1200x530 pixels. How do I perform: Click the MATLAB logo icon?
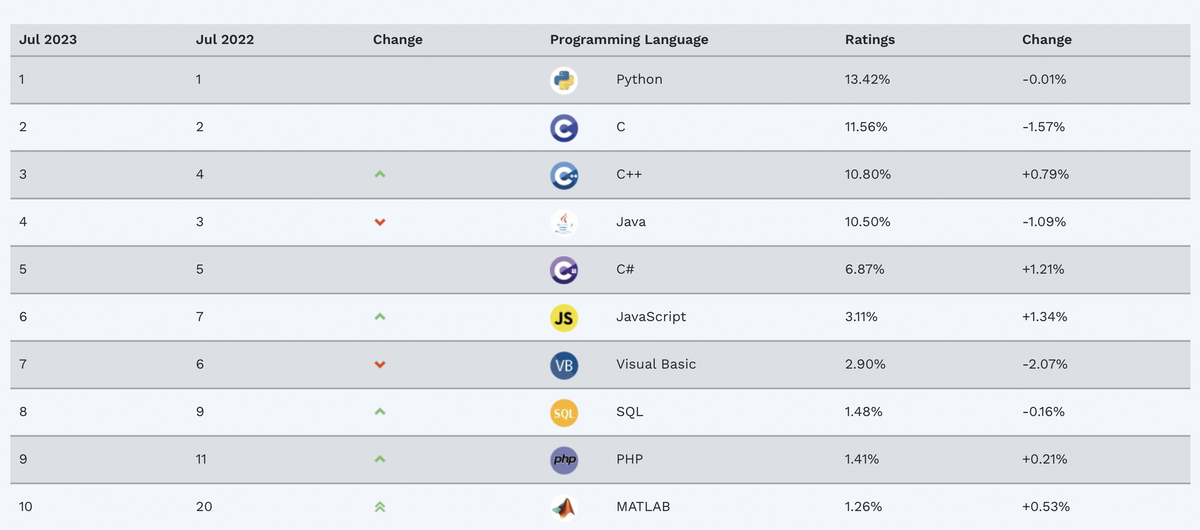(x=564, y=507)
